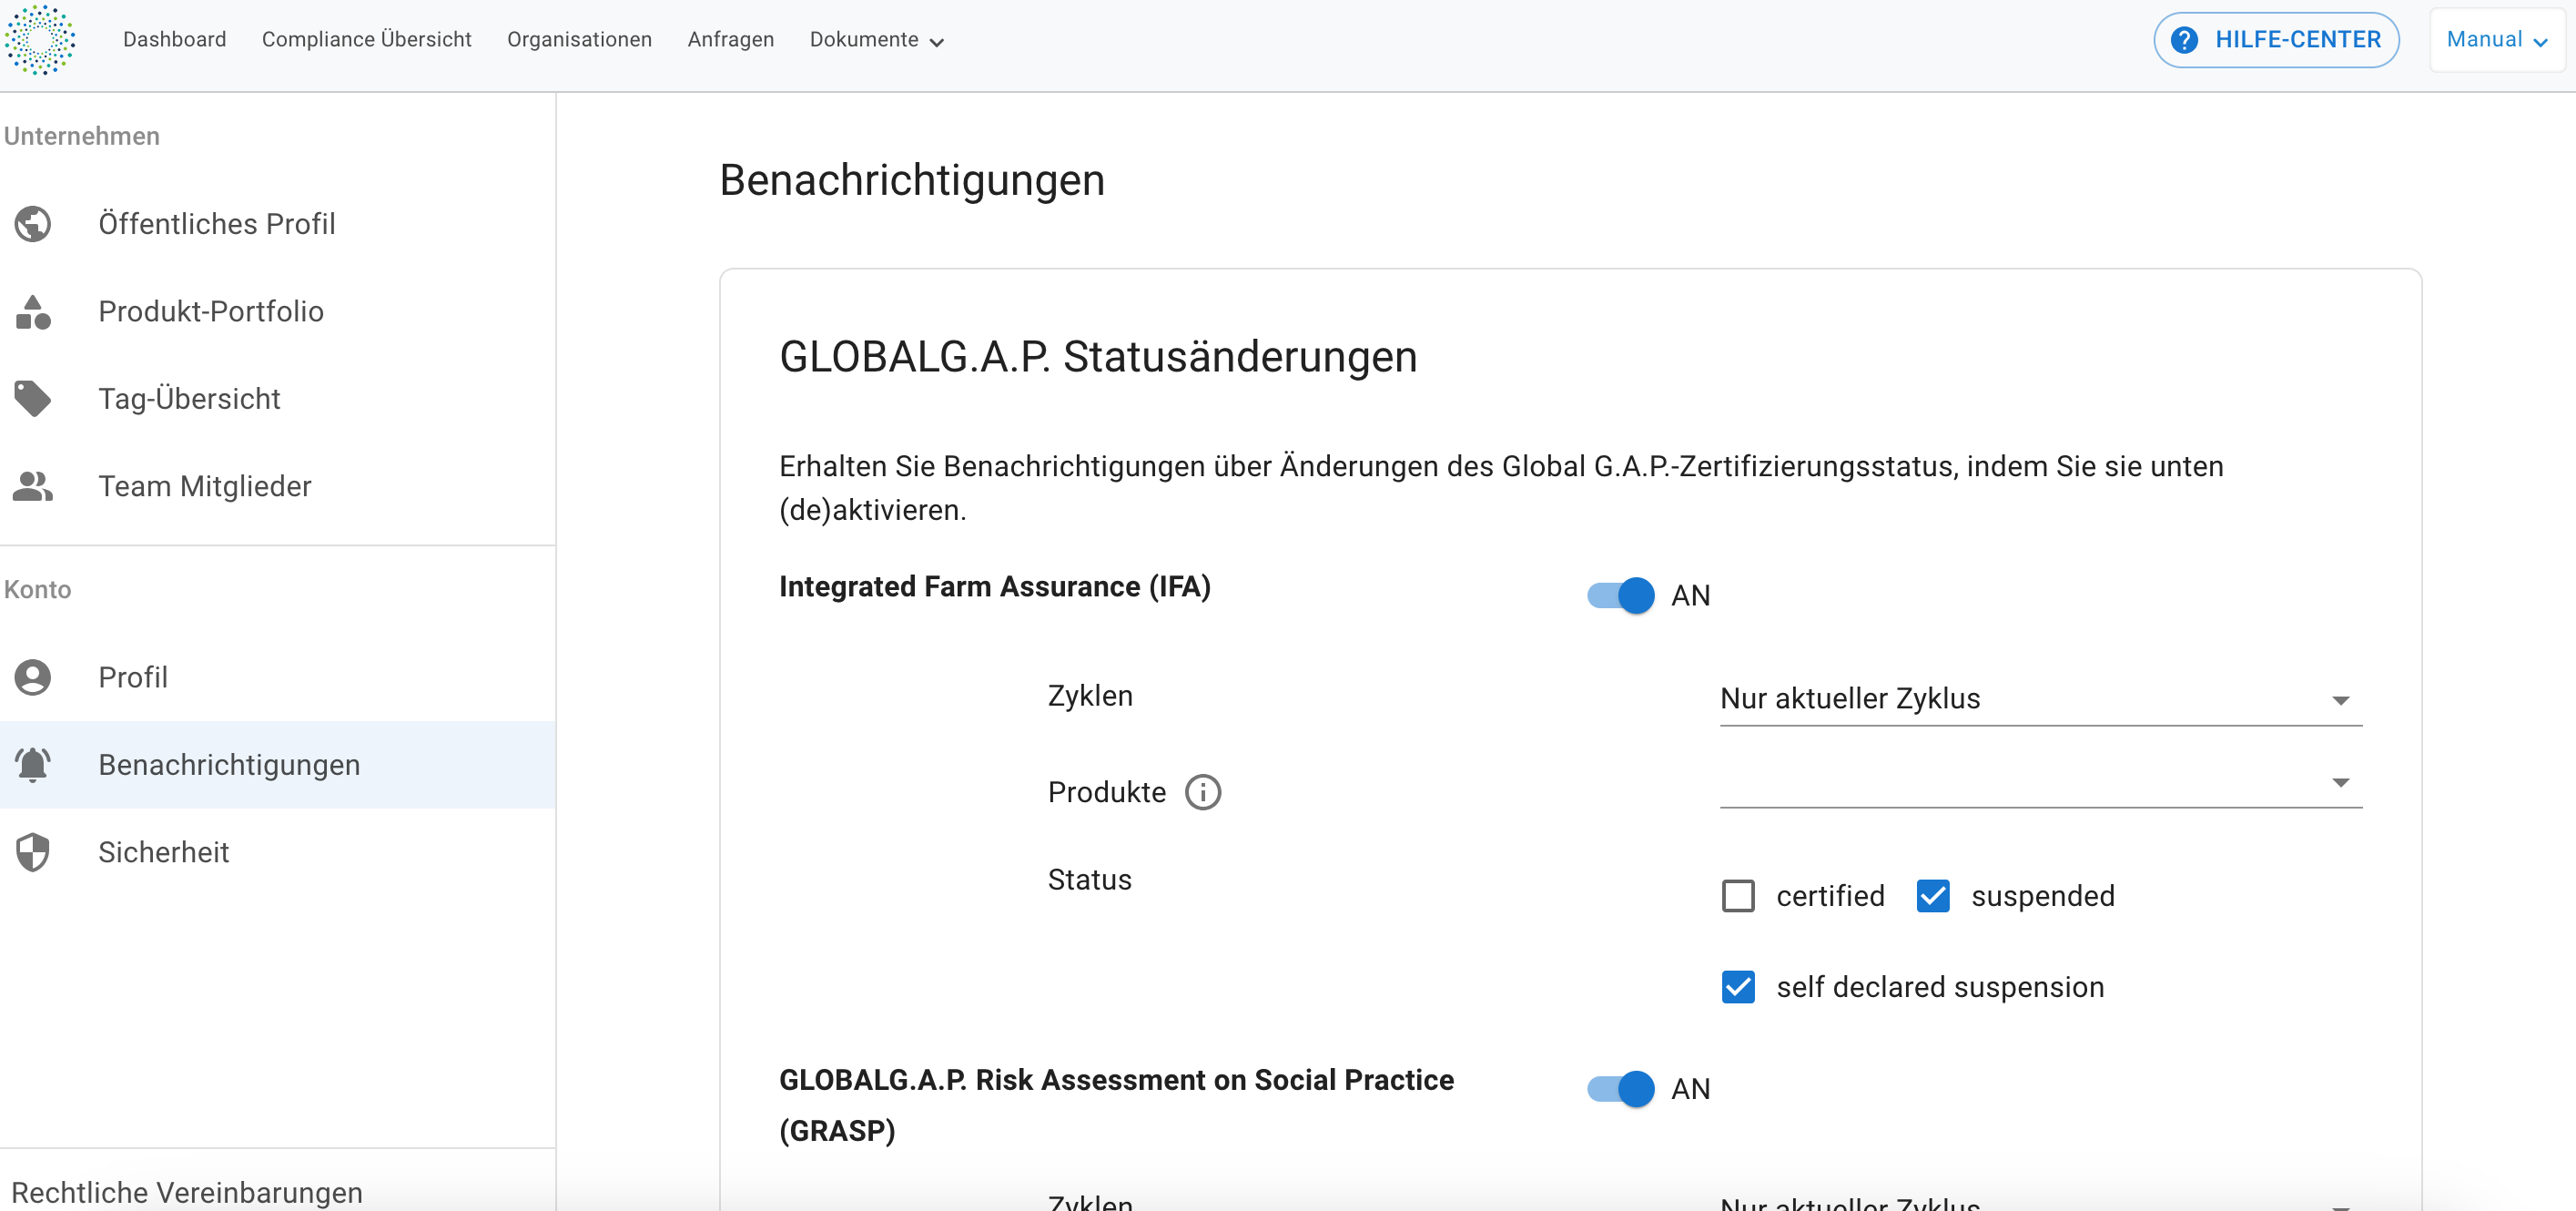Click the person icon for Profil
This screenshot has height=1211, width=2576.
33,677
